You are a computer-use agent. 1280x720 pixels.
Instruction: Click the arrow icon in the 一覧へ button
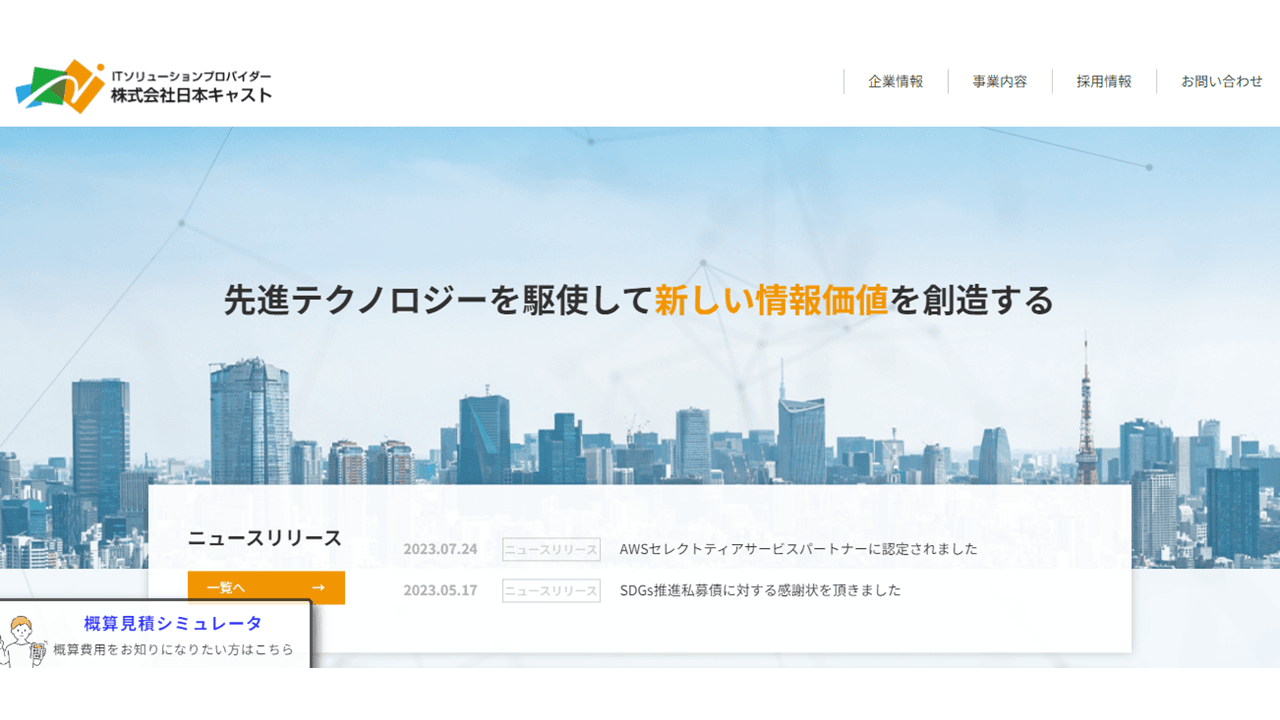coord(318,588)
